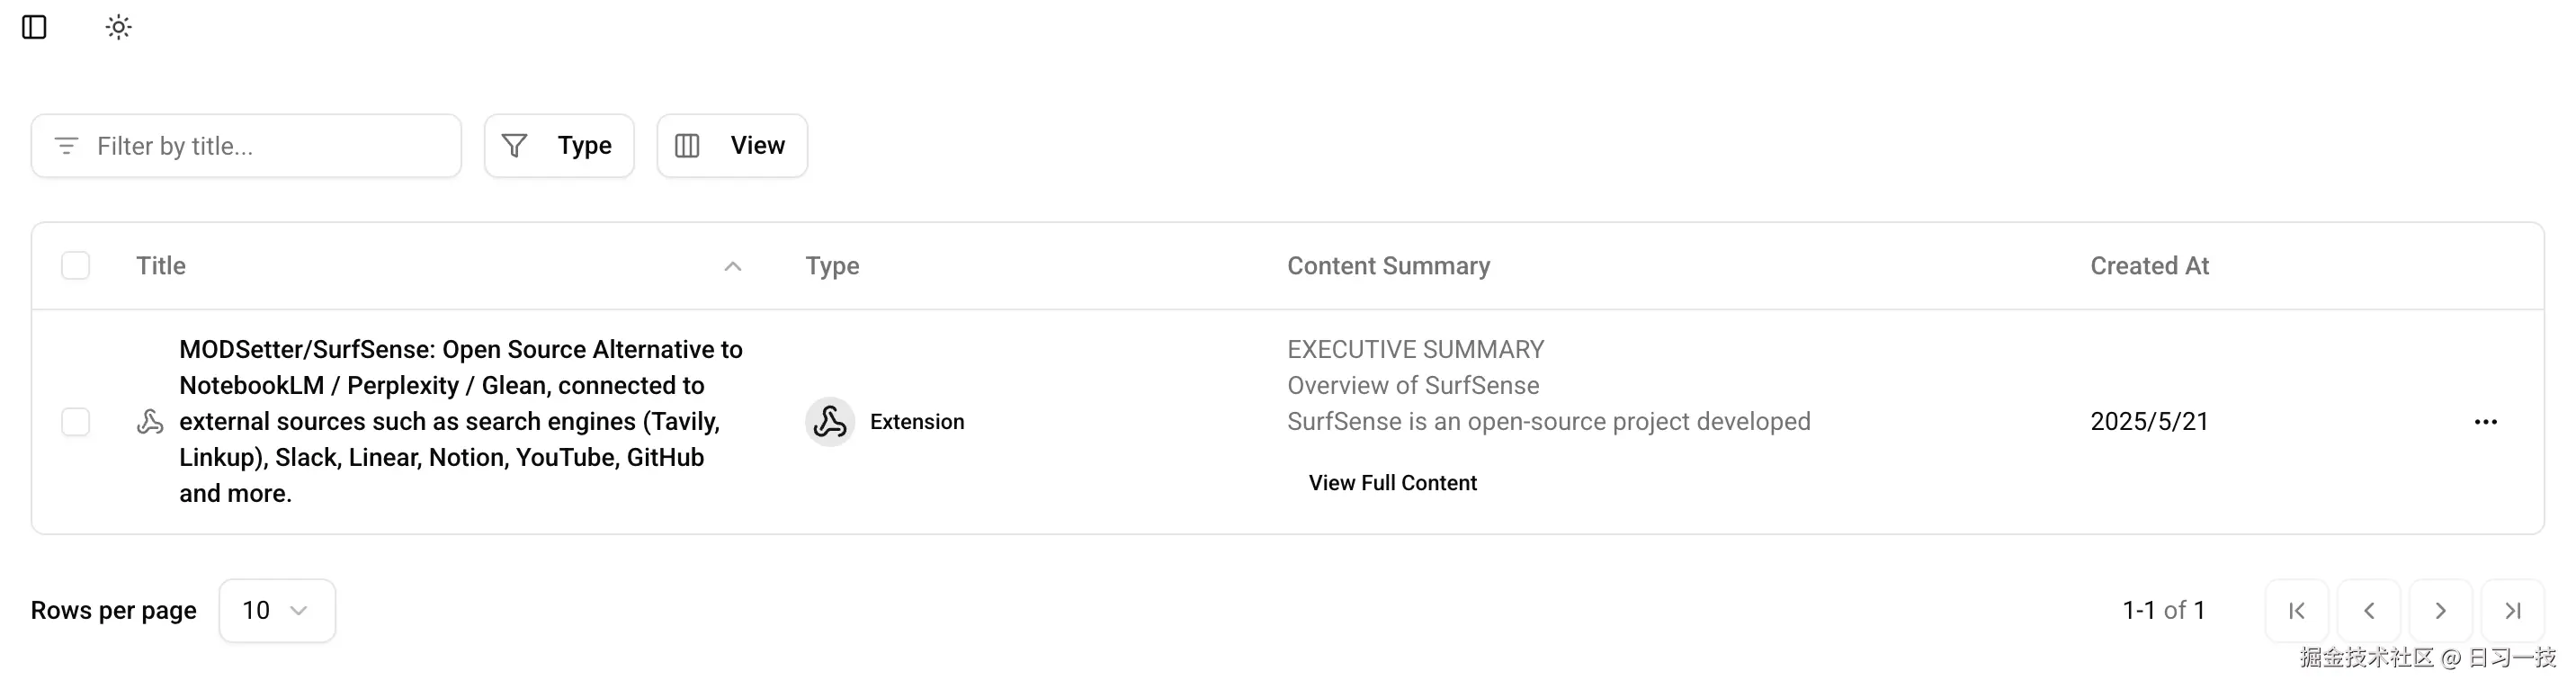The width and height of the screenshot is (2576, 689).
Task: Open the View columns menu
Action: click(x=731, y=145)
